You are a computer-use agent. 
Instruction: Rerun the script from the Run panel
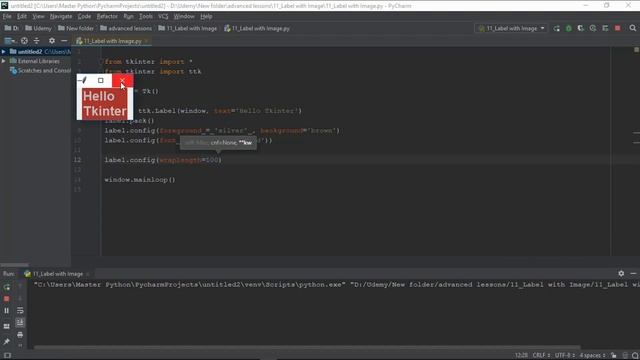(x=7, y=287)
